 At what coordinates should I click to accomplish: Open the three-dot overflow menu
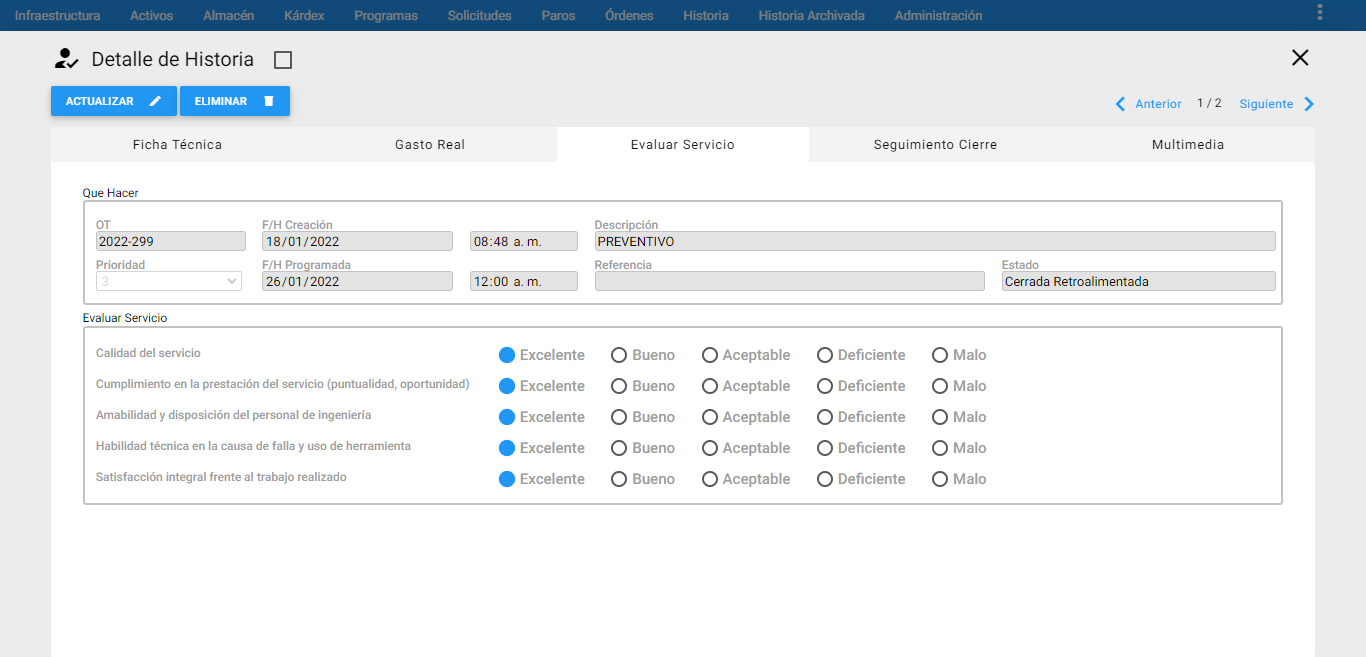[x=1320, y=12]
